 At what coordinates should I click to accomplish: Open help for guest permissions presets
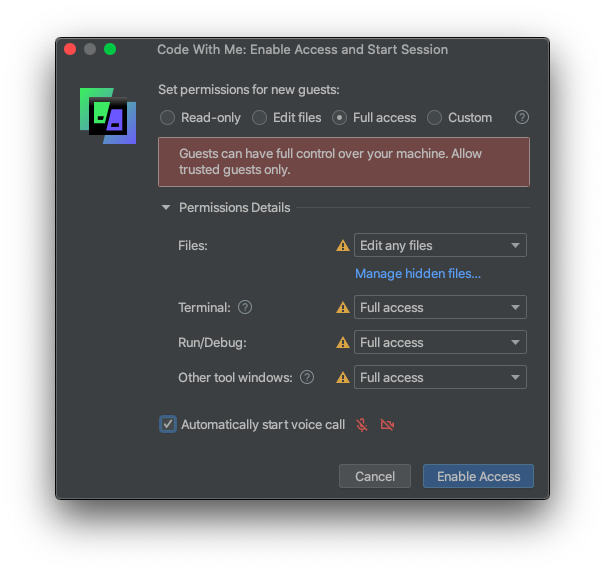click(x=522, y=117)
